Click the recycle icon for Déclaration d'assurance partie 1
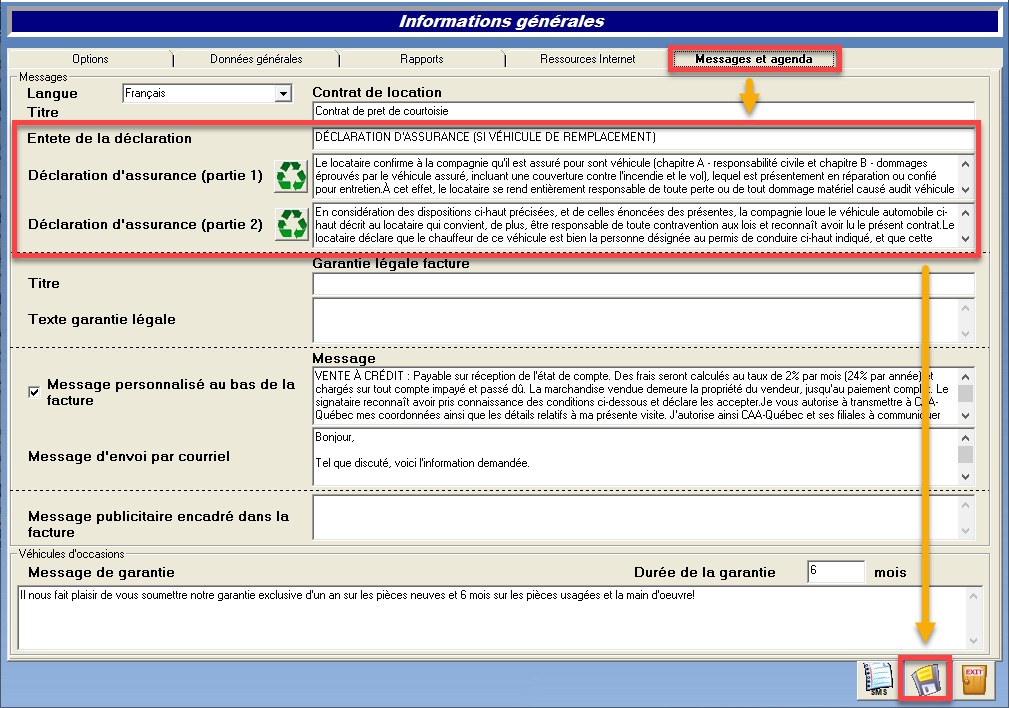The width and height of the screenshot is (1009, 708). [291, 176]
